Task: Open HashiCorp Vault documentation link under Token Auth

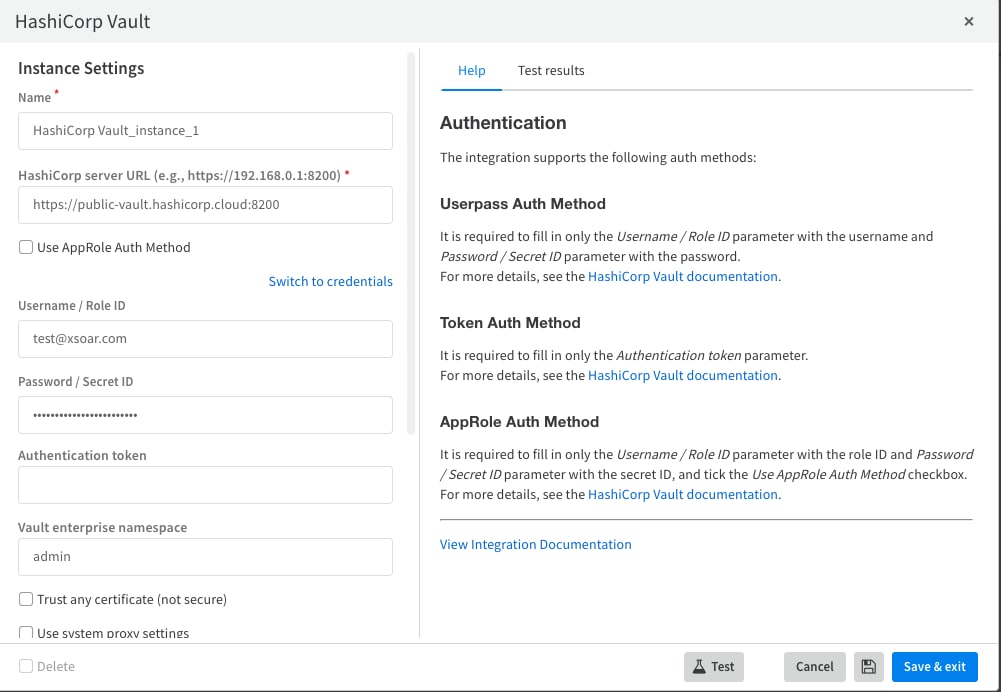Action: coord(682,375)
